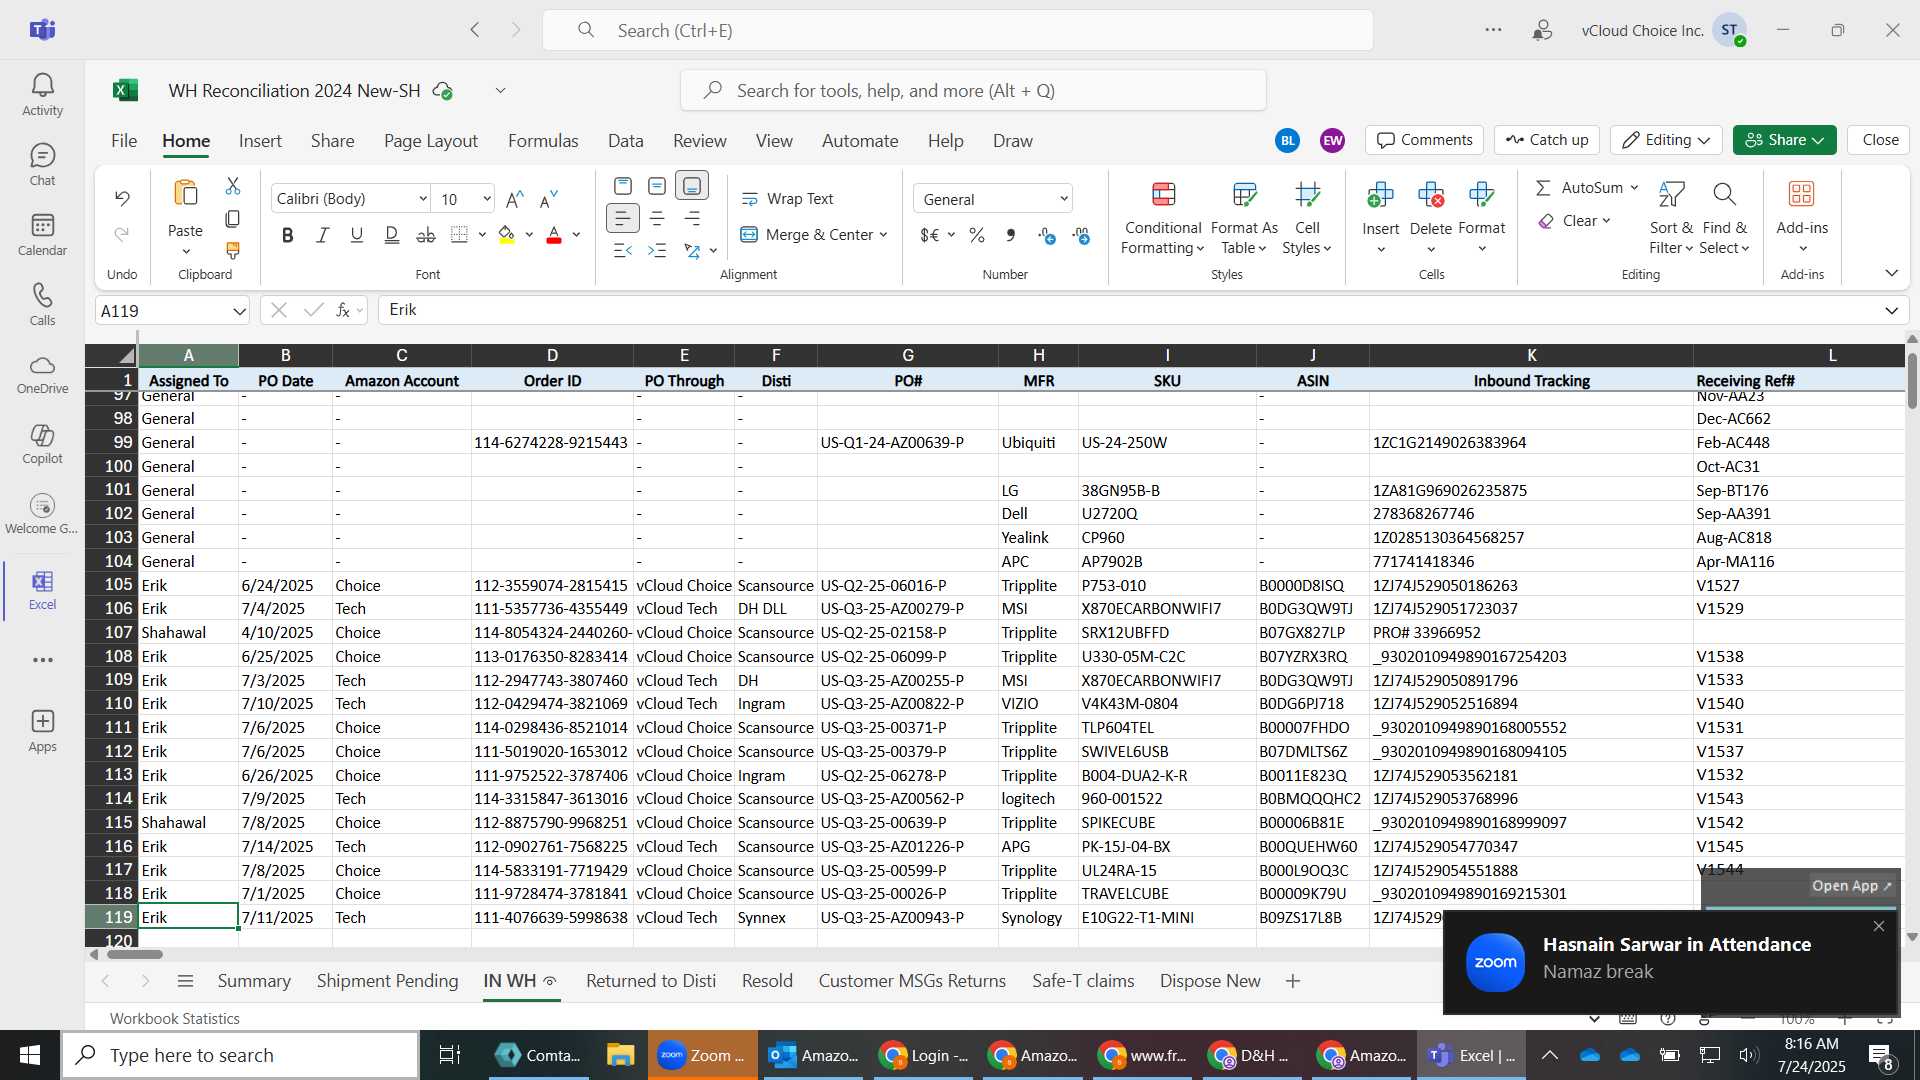The height and width of the screenshot is (1080, 1920).
Task: Expand the Merge & Center options arrow
Action: click(x=884, y=235)
